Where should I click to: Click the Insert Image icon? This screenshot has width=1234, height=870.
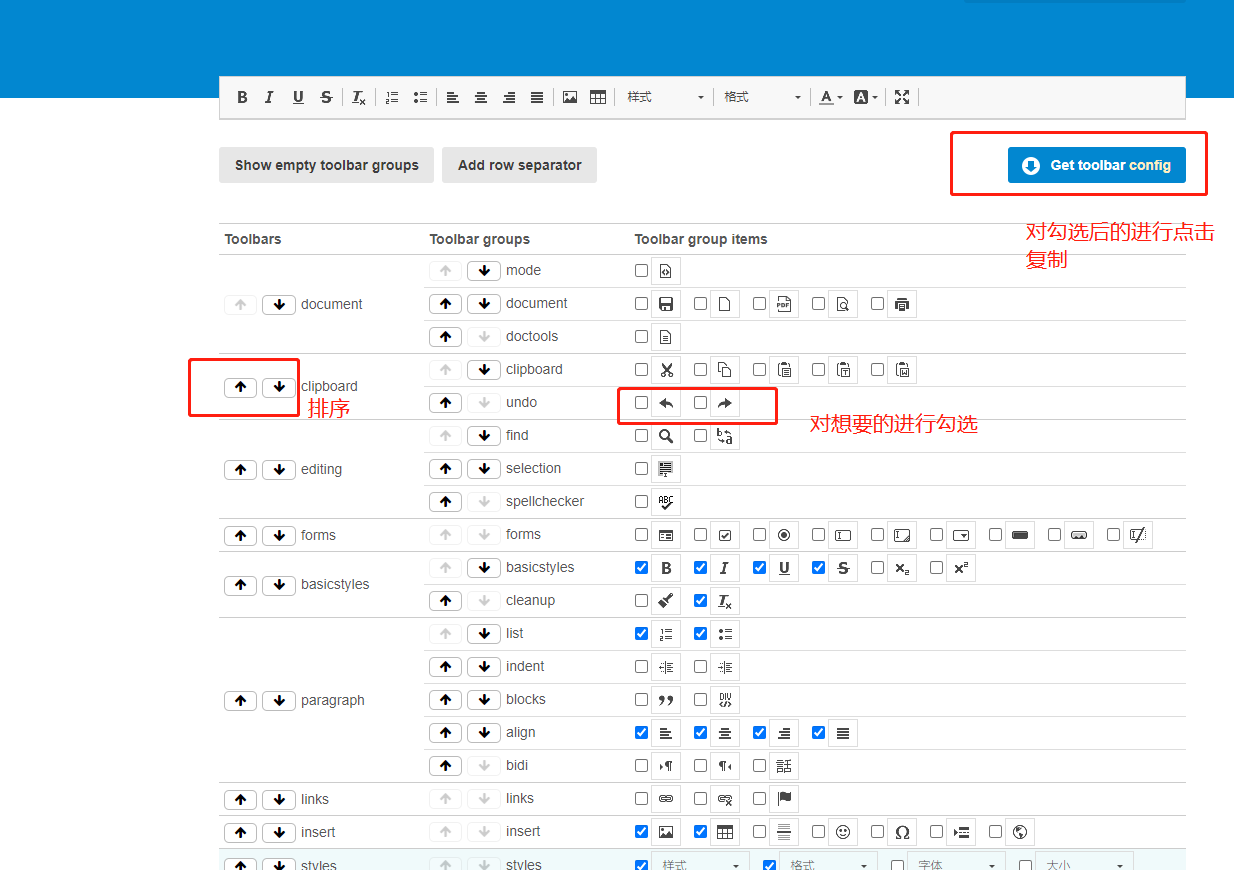tap(569, 97)
